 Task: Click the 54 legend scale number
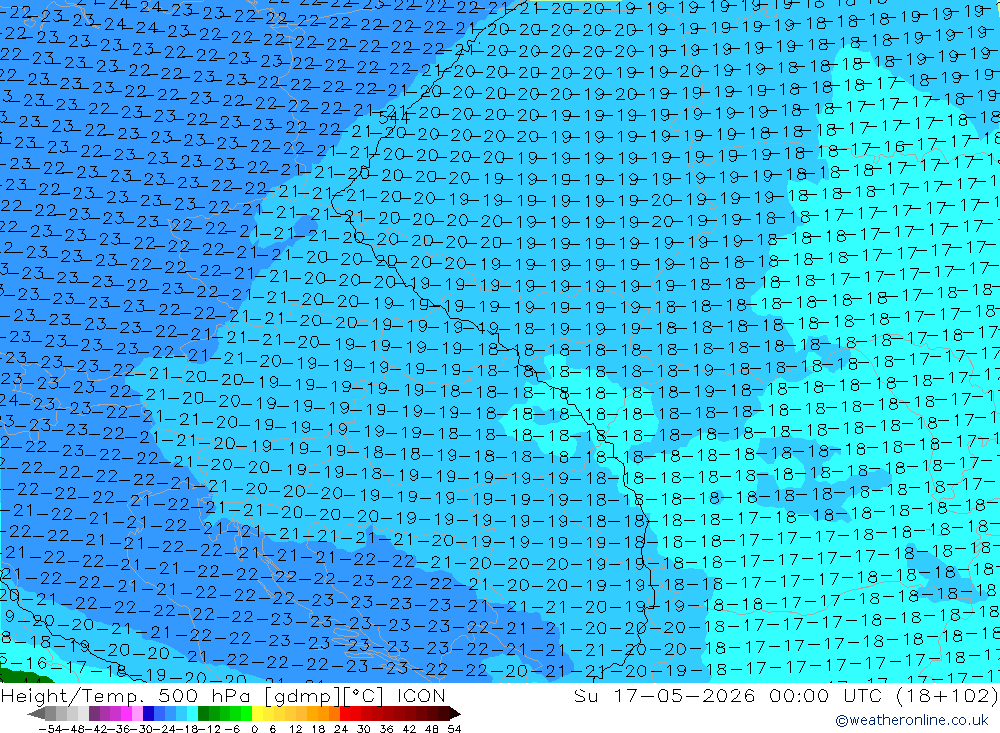(454, 729)
